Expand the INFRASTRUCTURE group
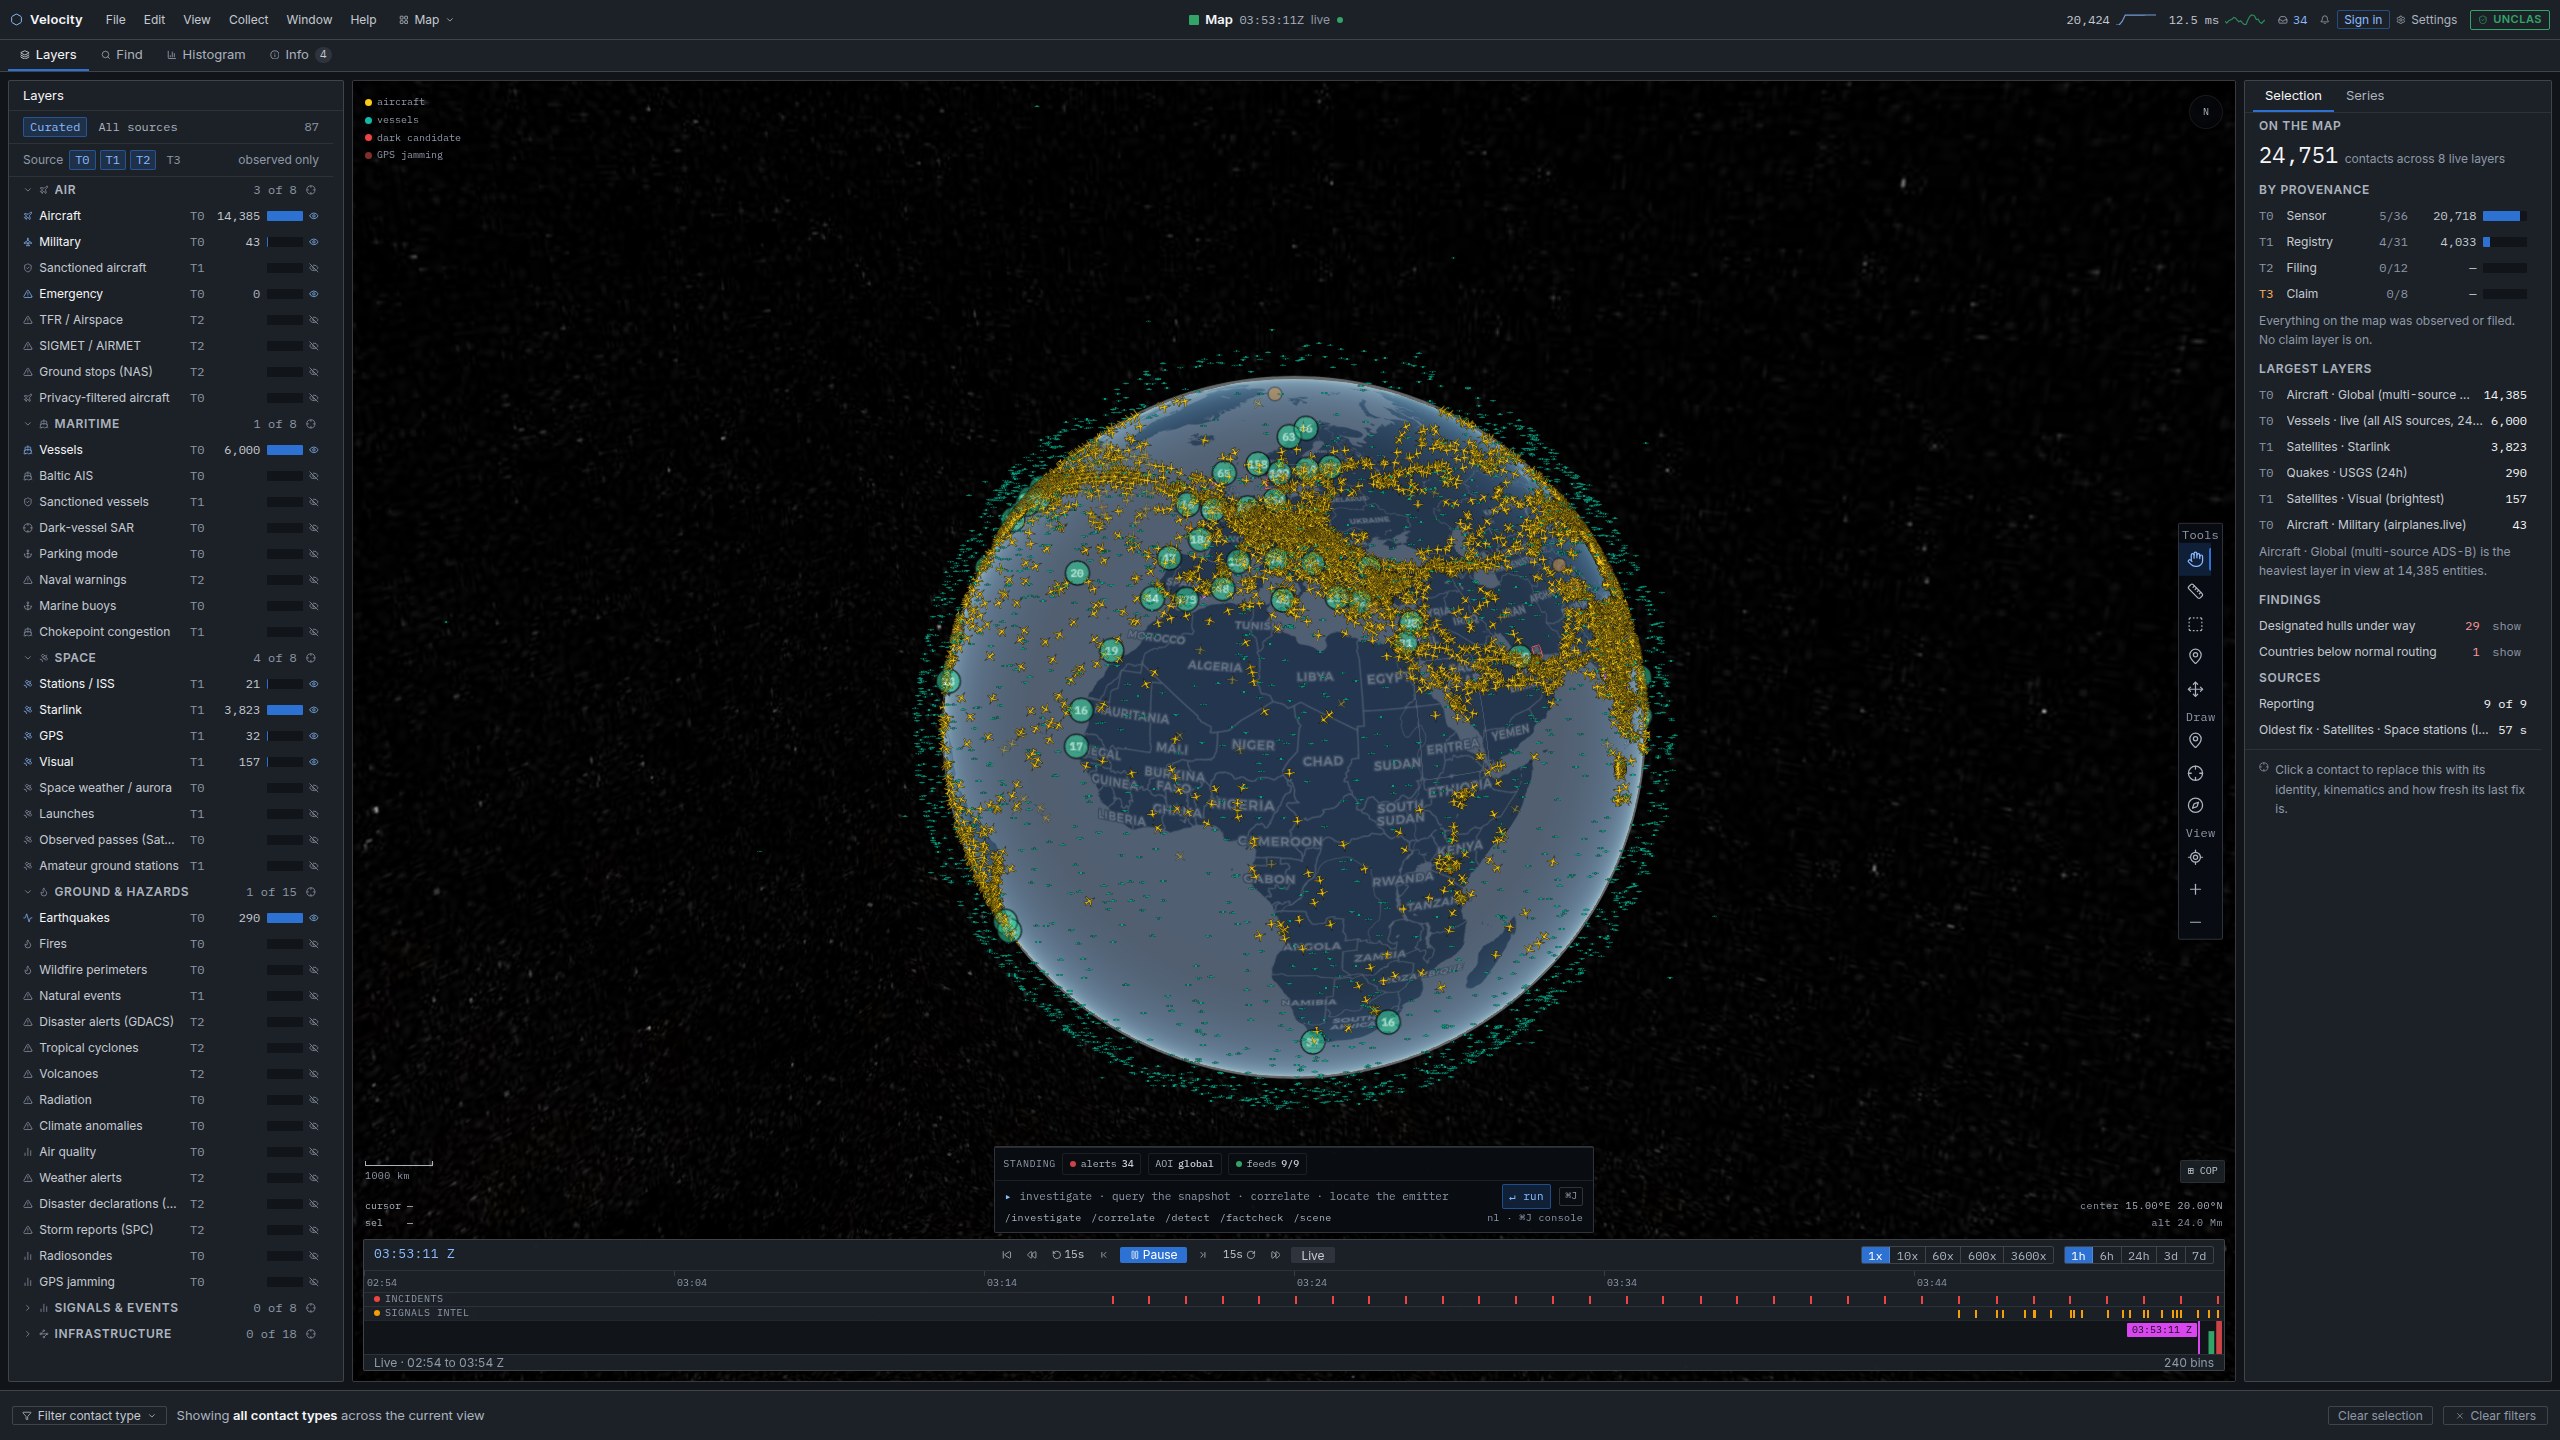The image size is (2560, 1440). [x=27, y=1334]
